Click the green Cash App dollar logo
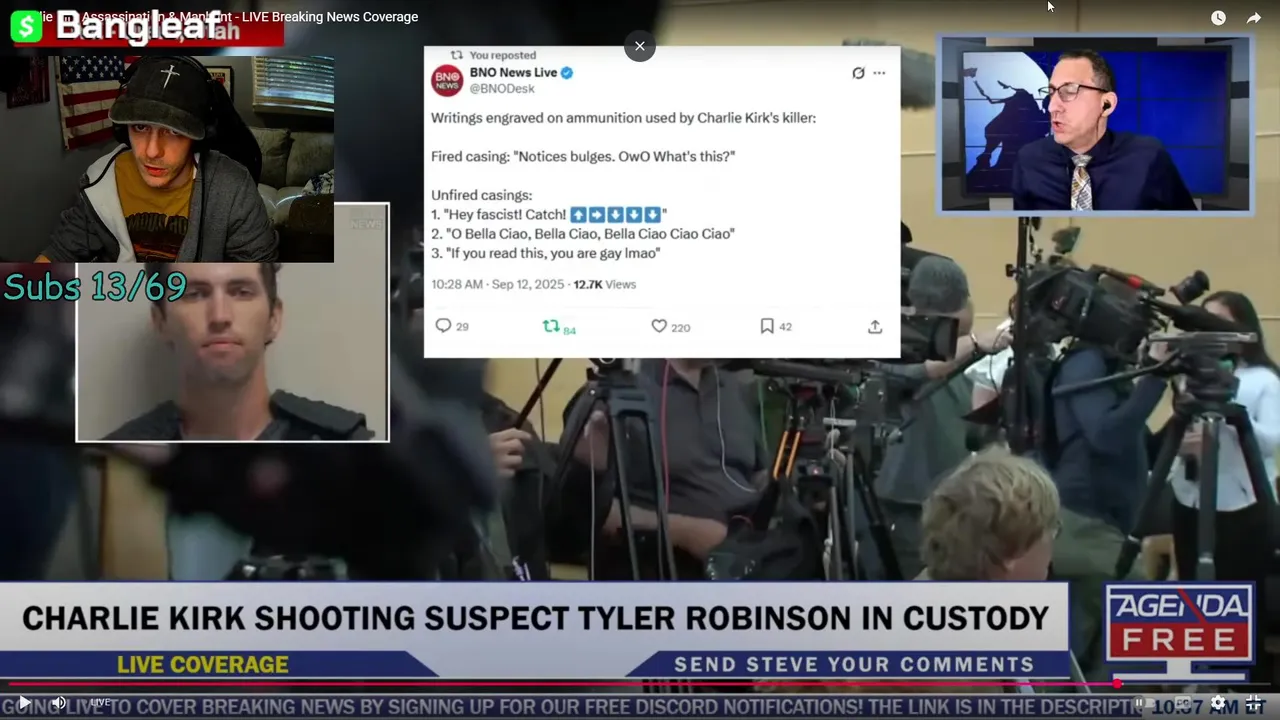This screenshot has height=720, width=1280. click(x=26, y=27)
